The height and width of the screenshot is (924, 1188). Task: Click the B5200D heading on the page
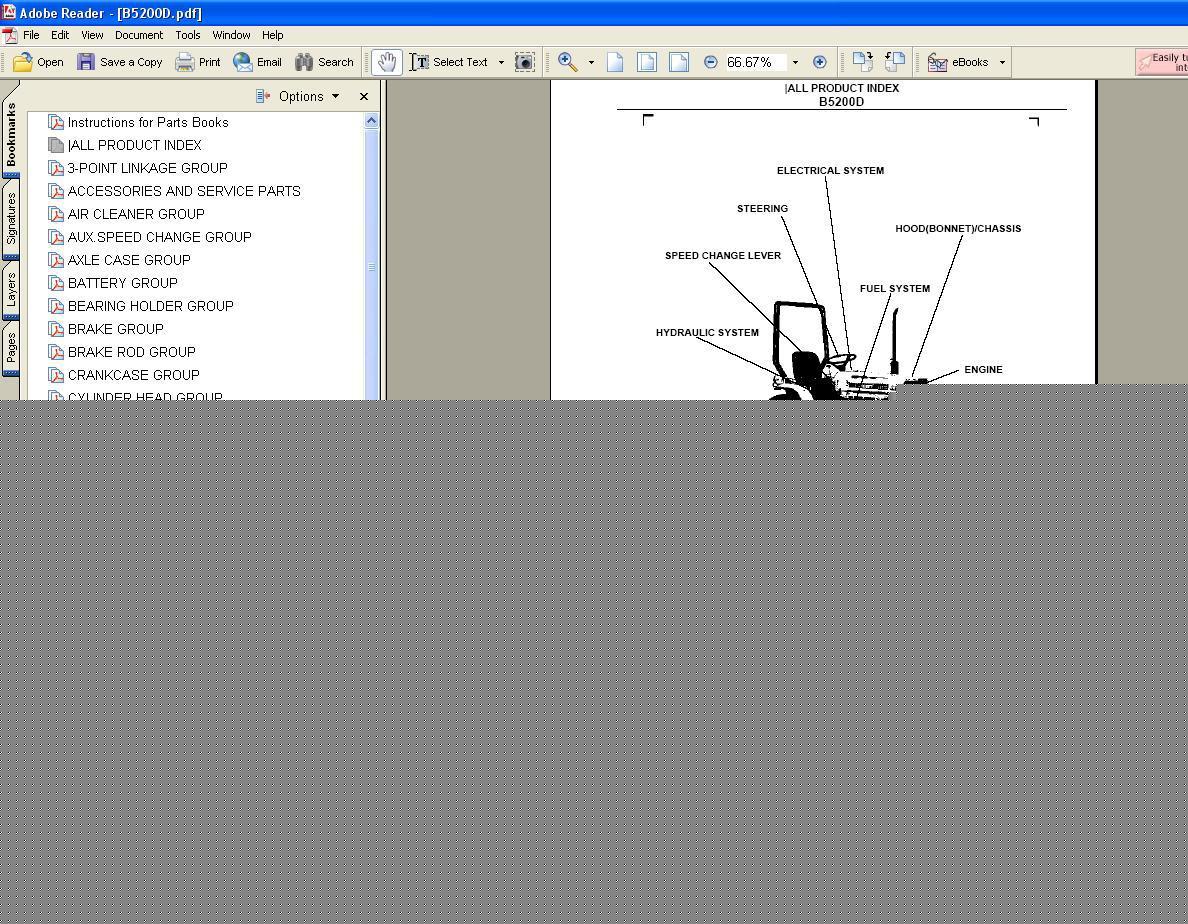click(841, 102)
